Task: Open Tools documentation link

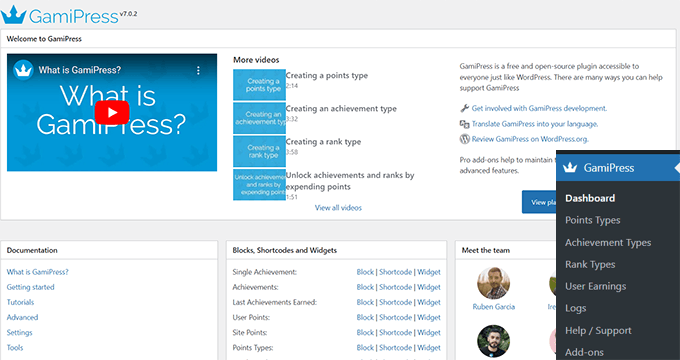Action: click(x=15, y=348)
